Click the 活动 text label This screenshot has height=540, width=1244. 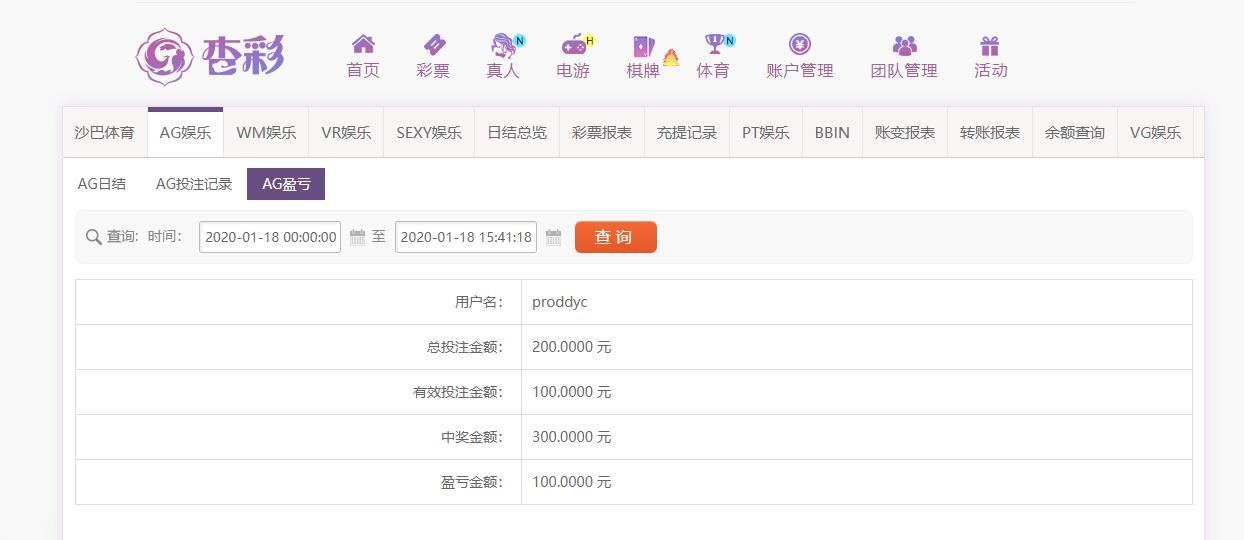pos(991,71)
